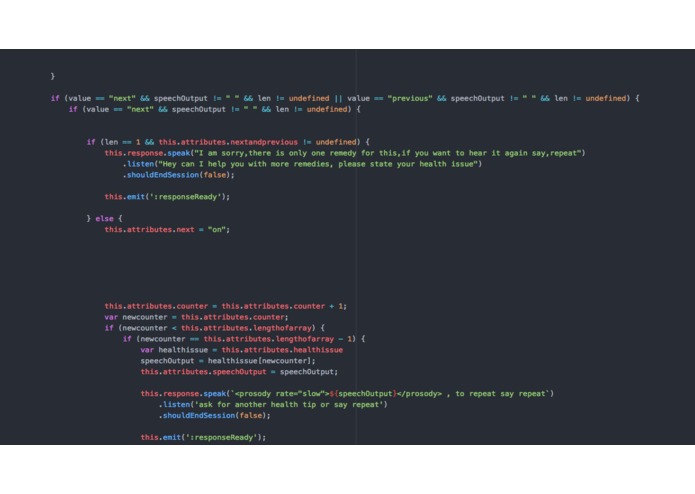Click the nested 'if (value == "next"' line
This screenshot has height=494, width=695.
point(215,109)
